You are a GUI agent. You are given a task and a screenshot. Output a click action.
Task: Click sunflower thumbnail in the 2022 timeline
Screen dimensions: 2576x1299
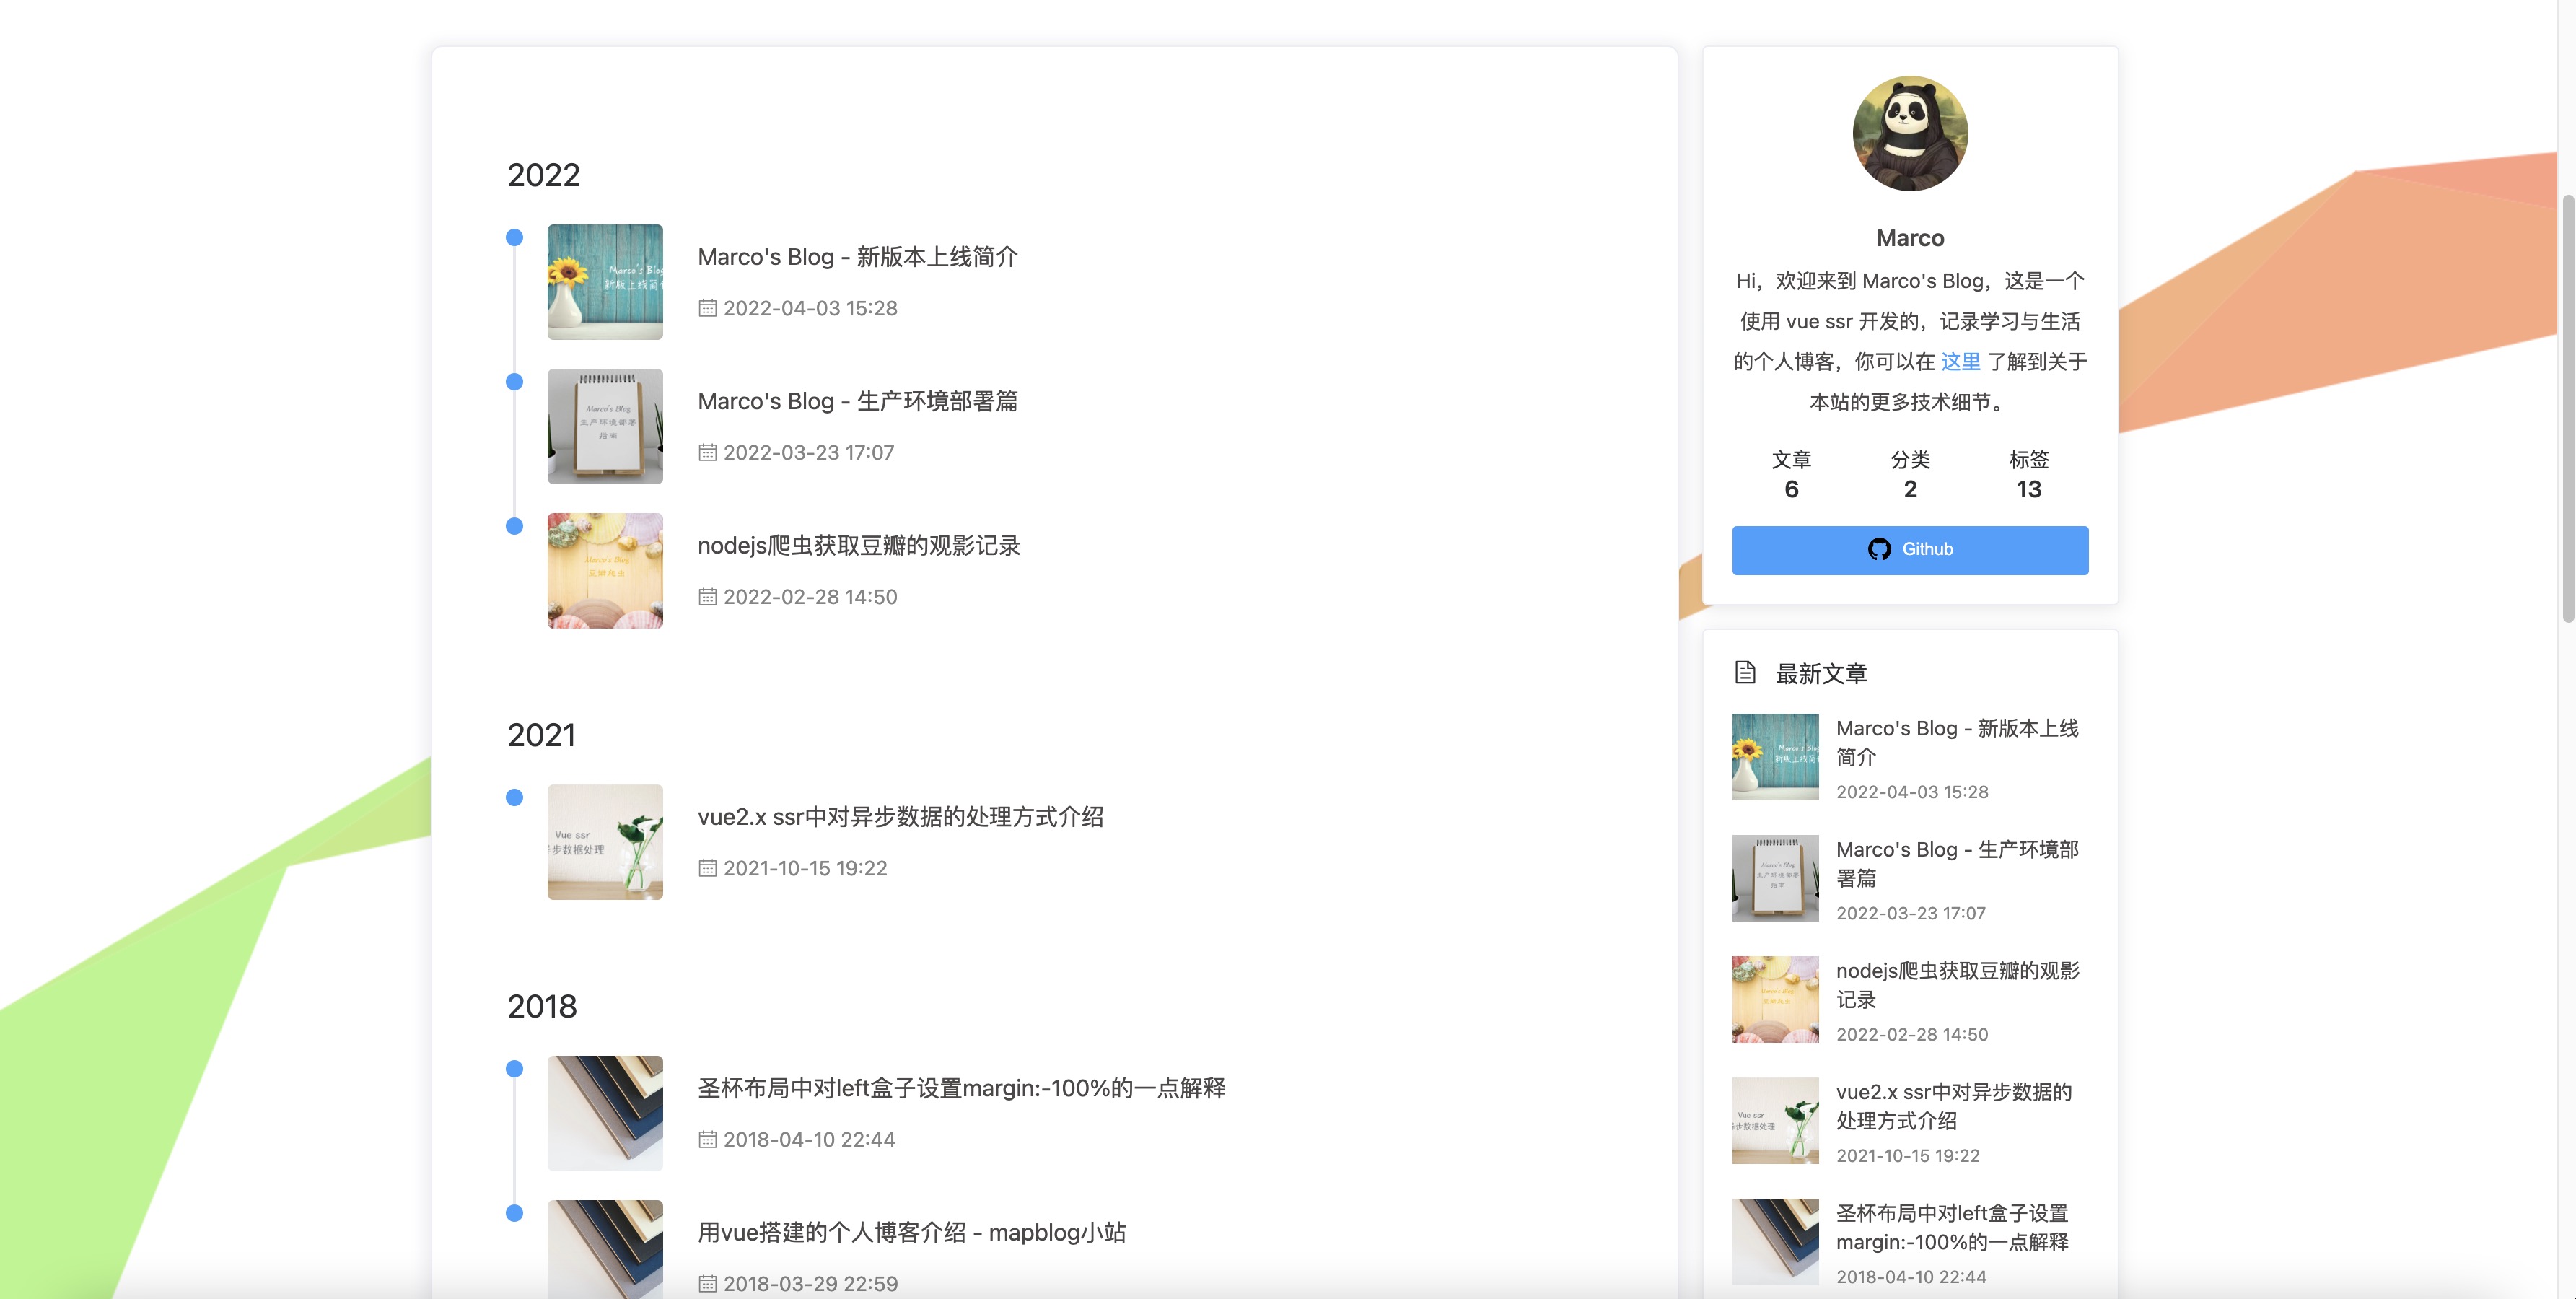[x=604, y=282]
